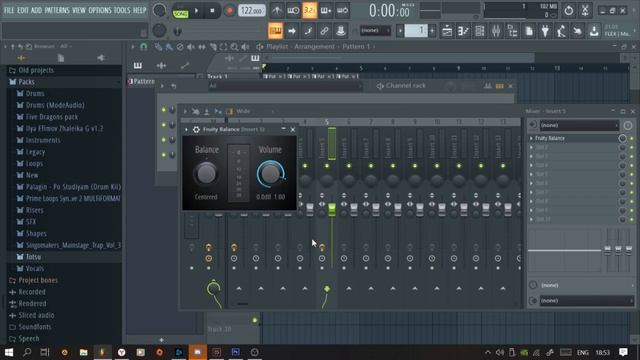
Task: Open the ADD menu
Action: click(x=36, y=10)
